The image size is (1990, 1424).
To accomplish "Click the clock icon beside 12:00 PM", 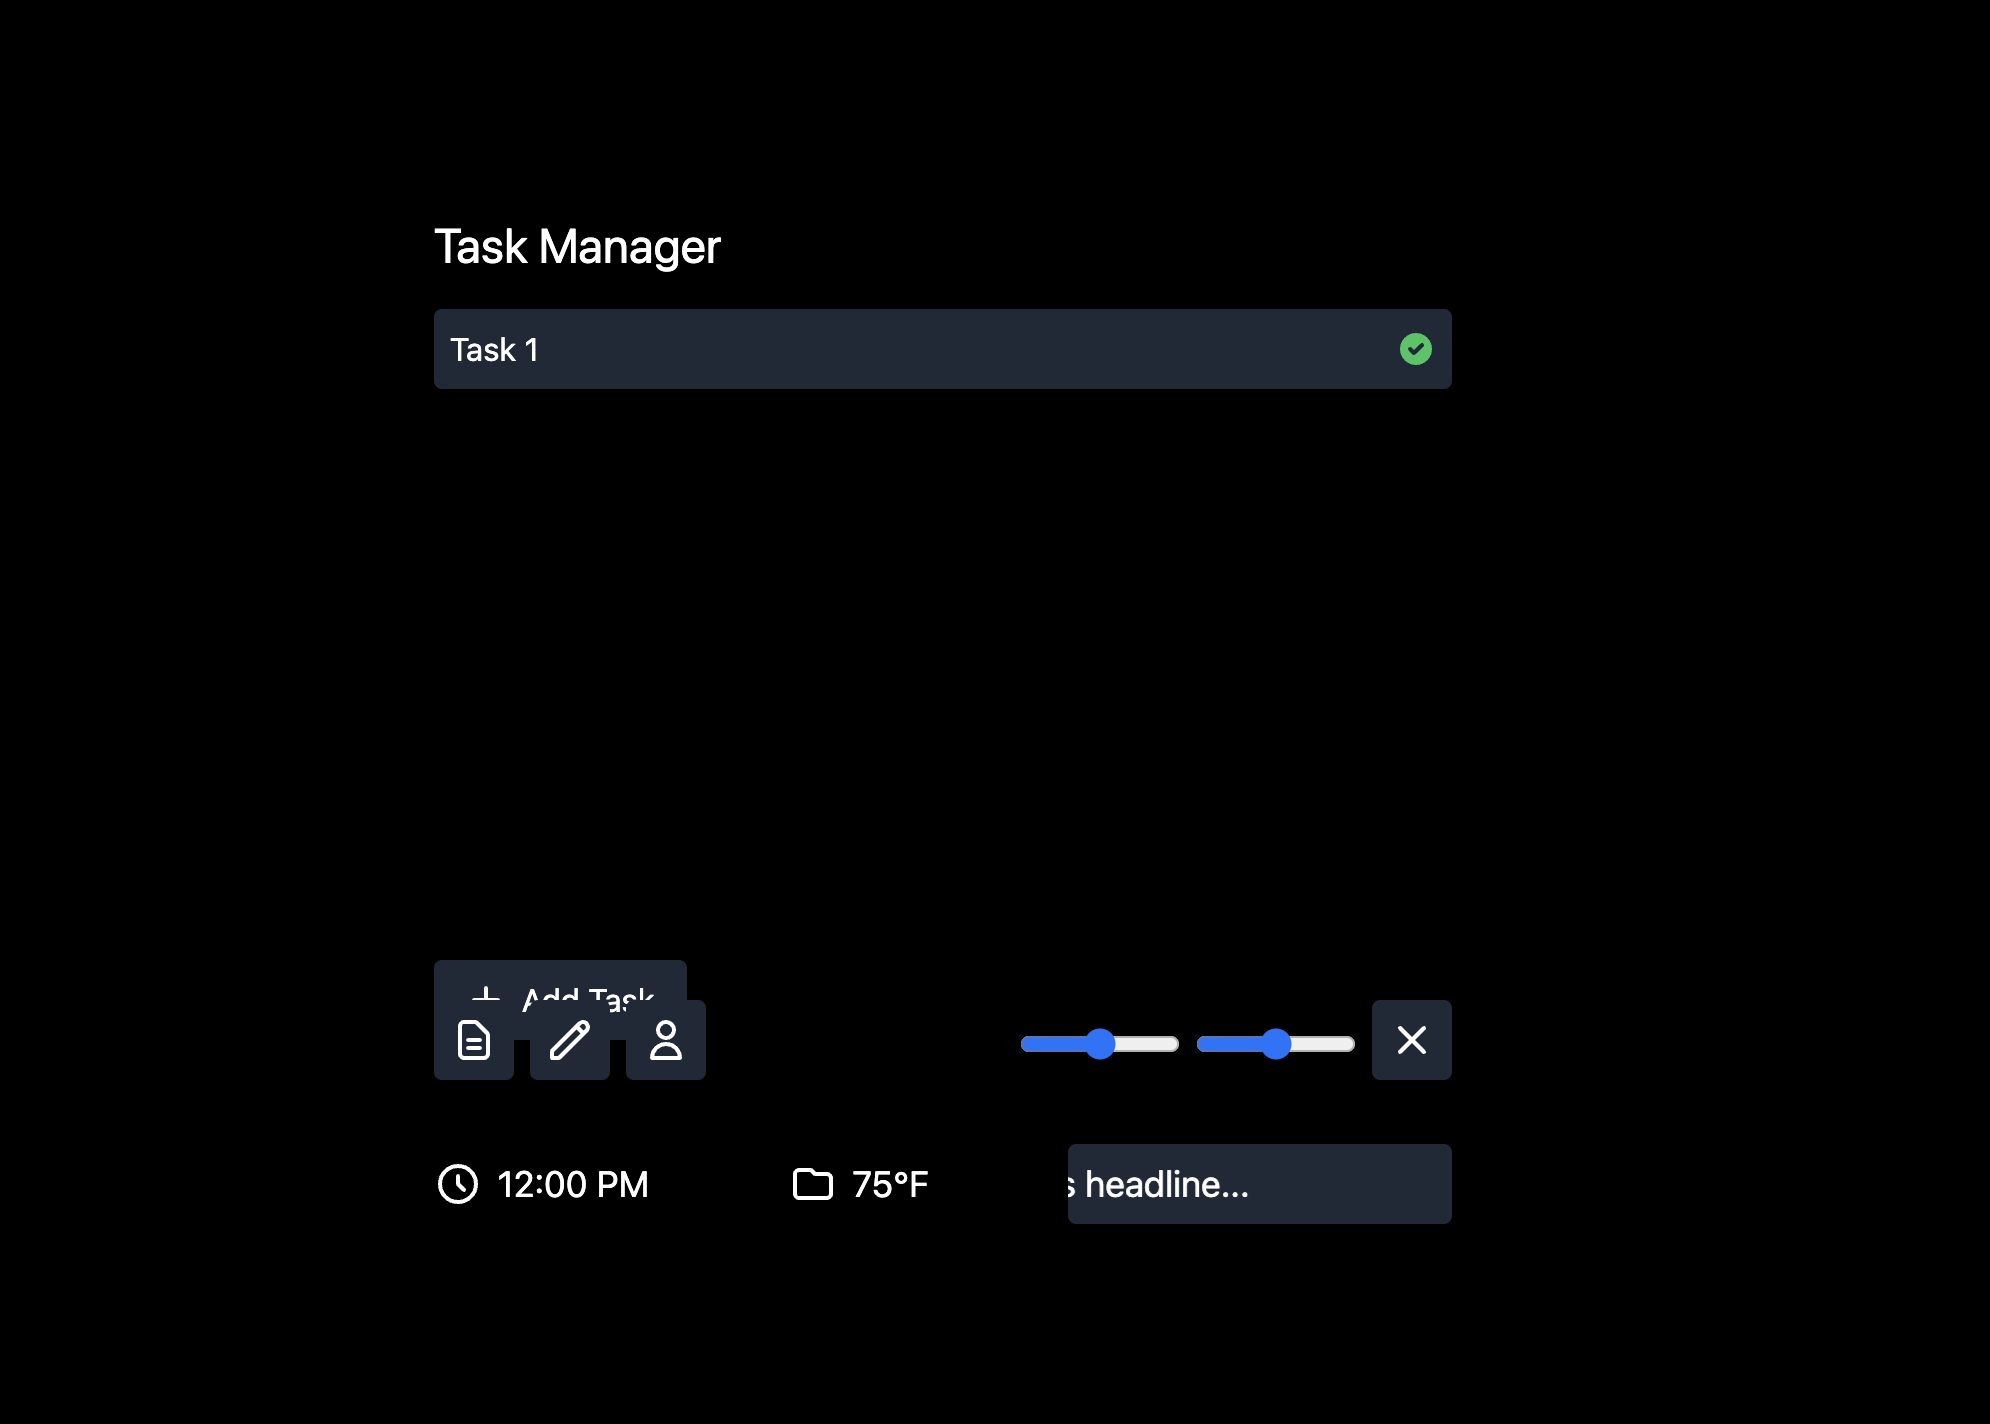I will (x=458, y=1184).
